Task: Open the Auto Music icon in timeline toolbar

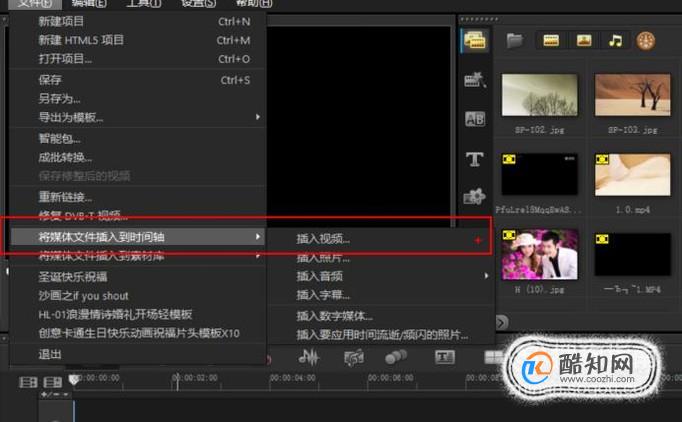Action: 354,358
